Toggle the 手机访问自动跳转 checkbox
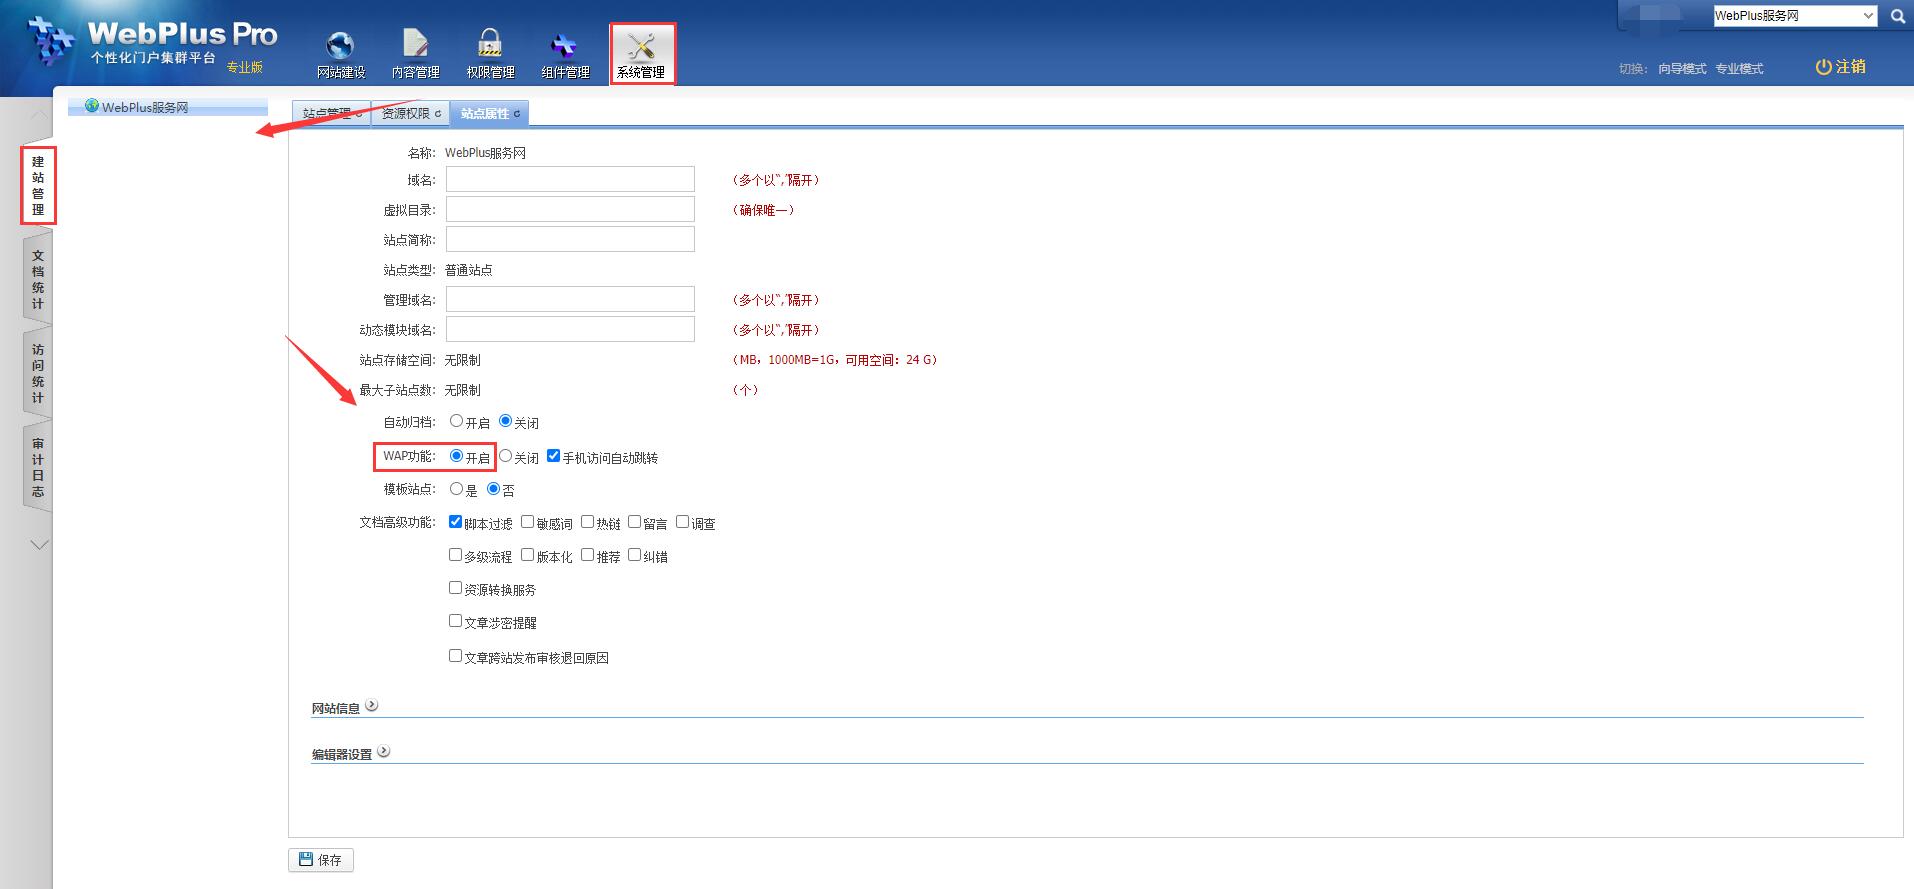 553,456
